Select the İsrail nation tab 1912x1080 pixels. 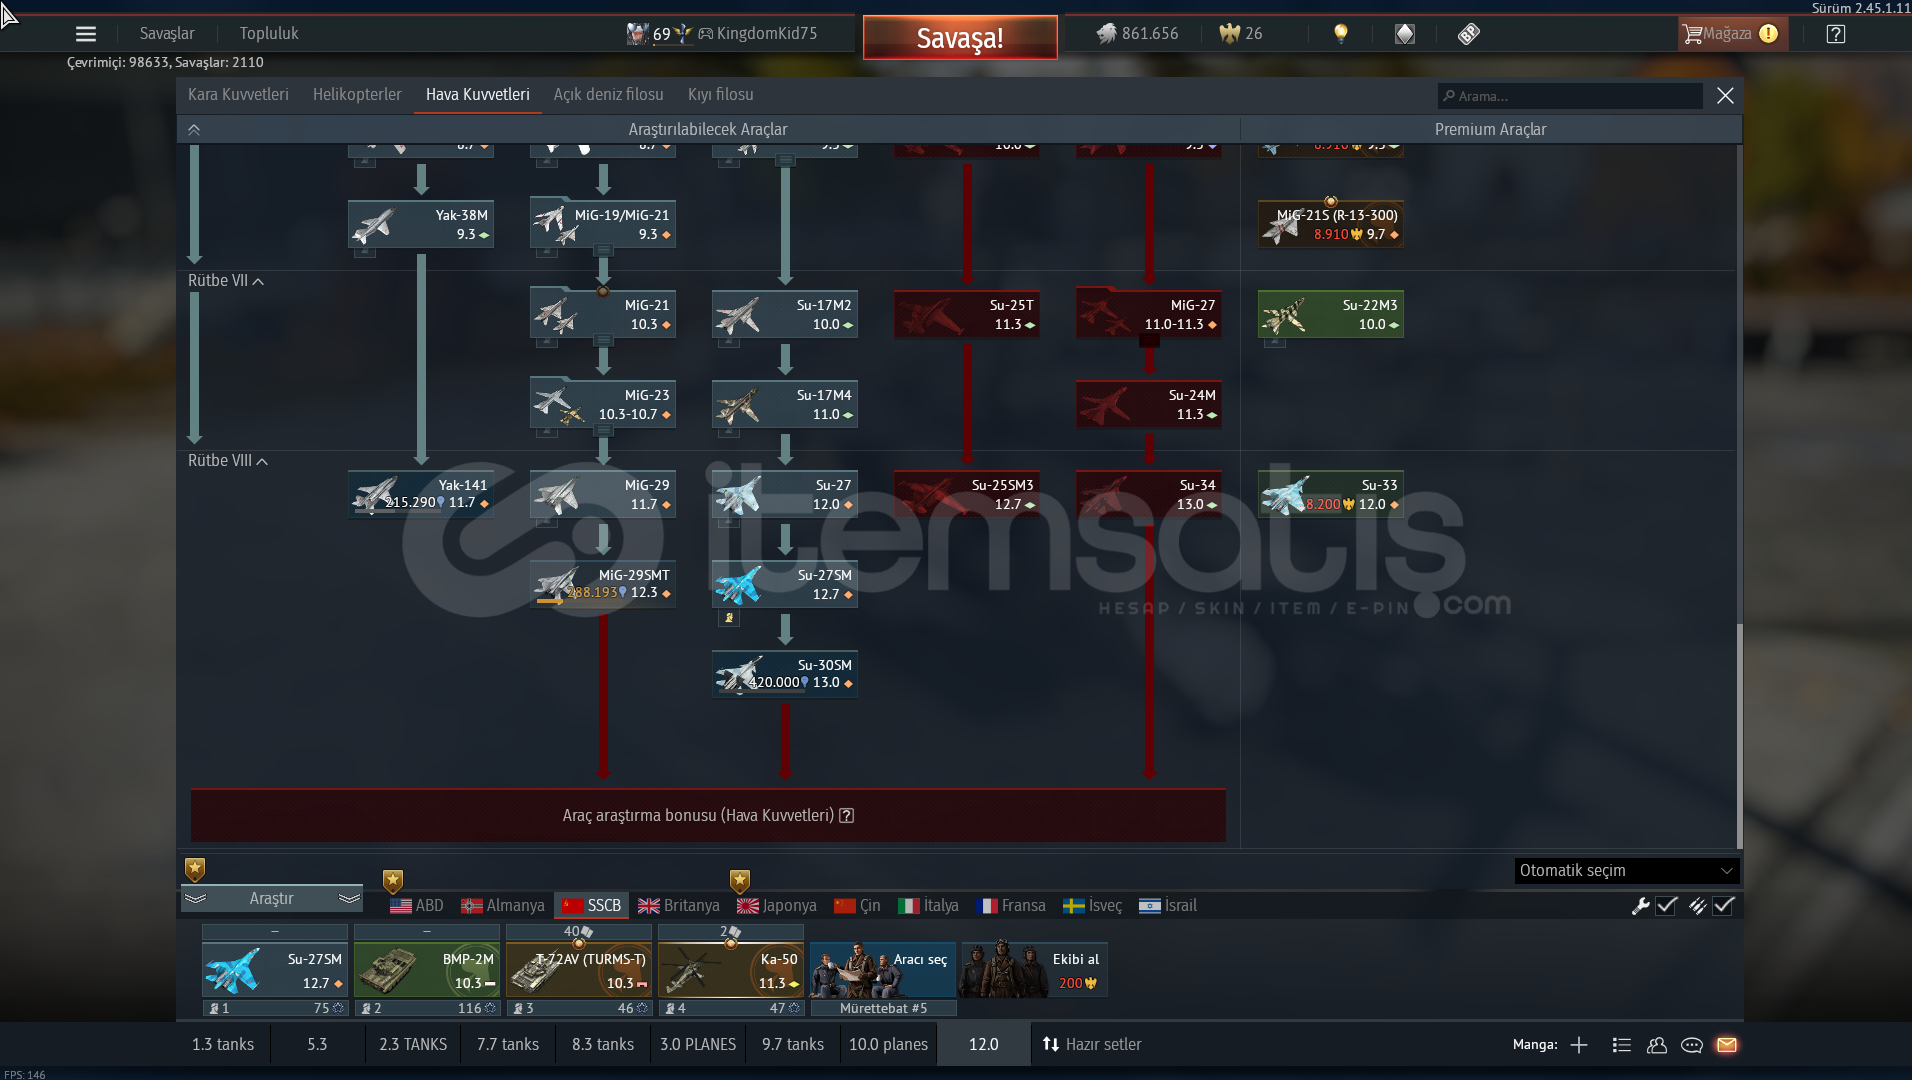tap(1168, 906)
